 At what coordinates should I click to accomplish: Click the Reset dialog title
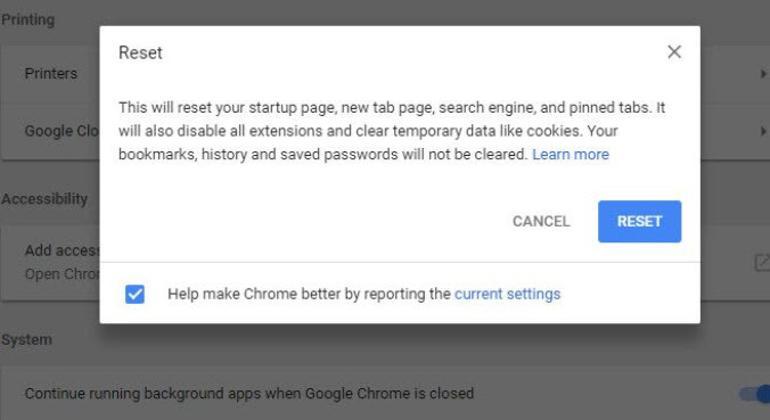(140, 52)
